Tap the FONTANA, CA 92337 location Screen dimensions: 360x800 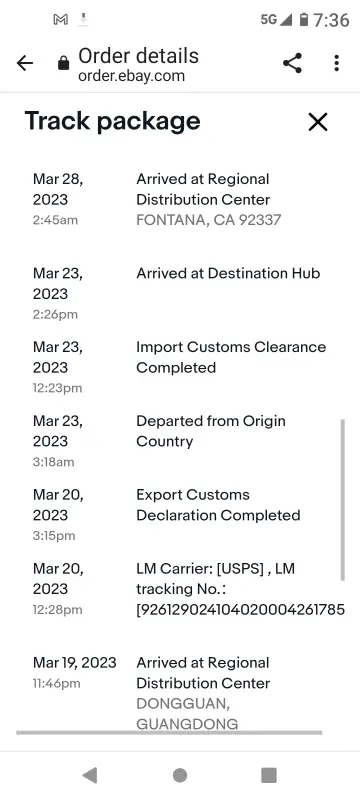coord(209,220)
